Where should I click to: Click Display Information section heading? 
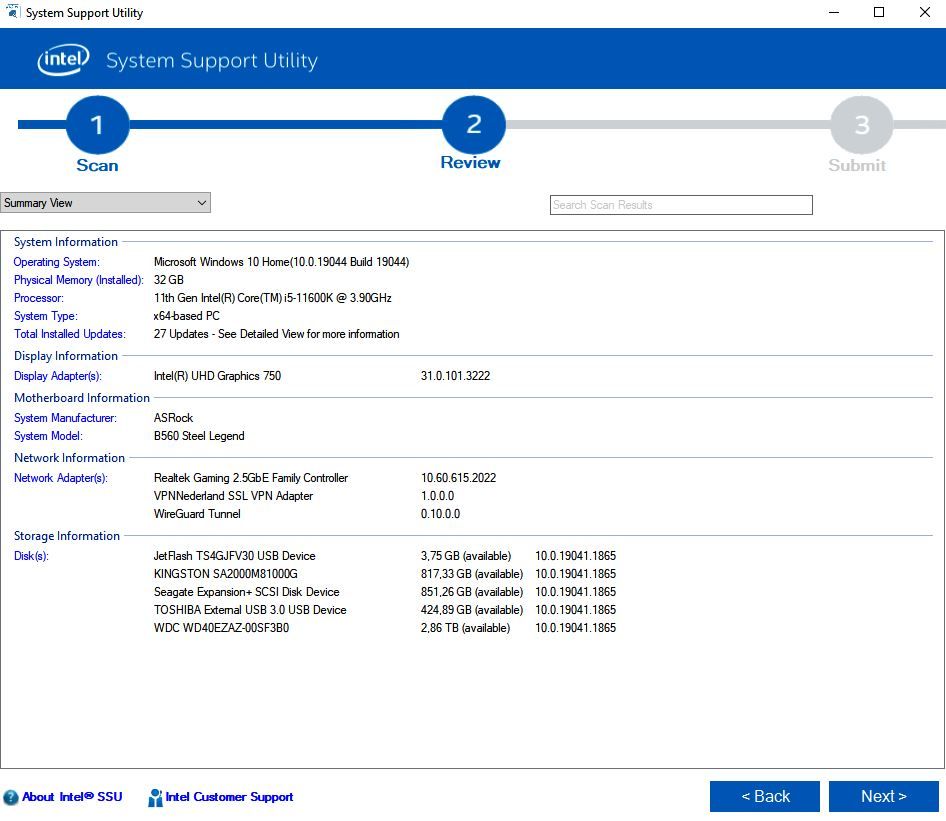click(66, 356)
